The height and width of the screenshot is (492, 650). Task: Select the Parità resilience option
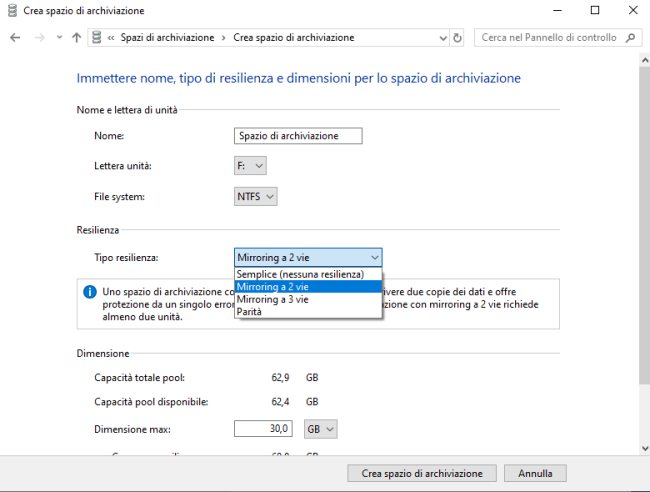307,311
